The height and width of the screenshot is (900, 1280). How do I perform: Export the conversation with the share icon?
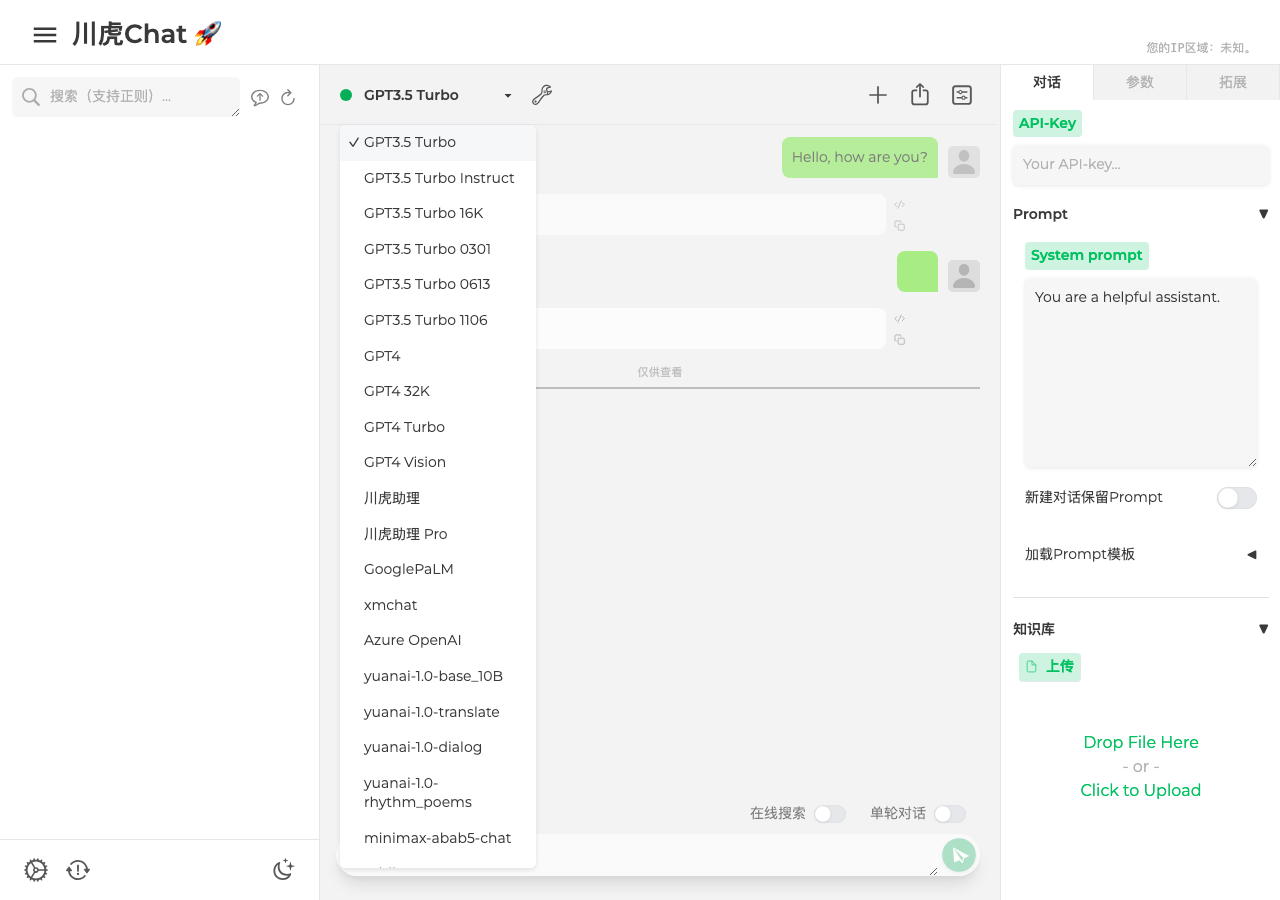point(920,95)
